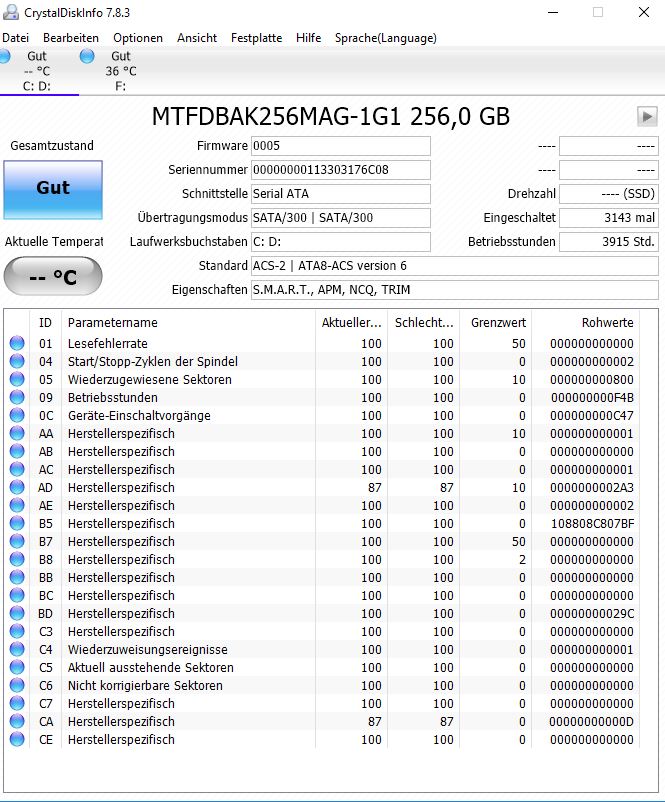
Task: Click the Laufwerksbuchstaben field
Action: coord(341,242)
